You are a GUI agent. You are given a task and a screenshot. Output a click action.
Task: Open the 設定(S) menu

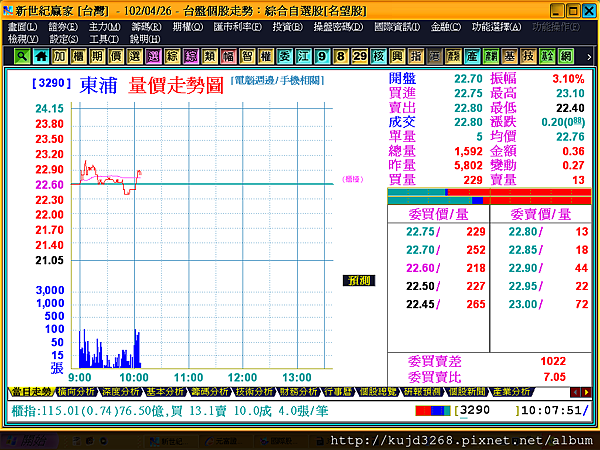point(64,39)
